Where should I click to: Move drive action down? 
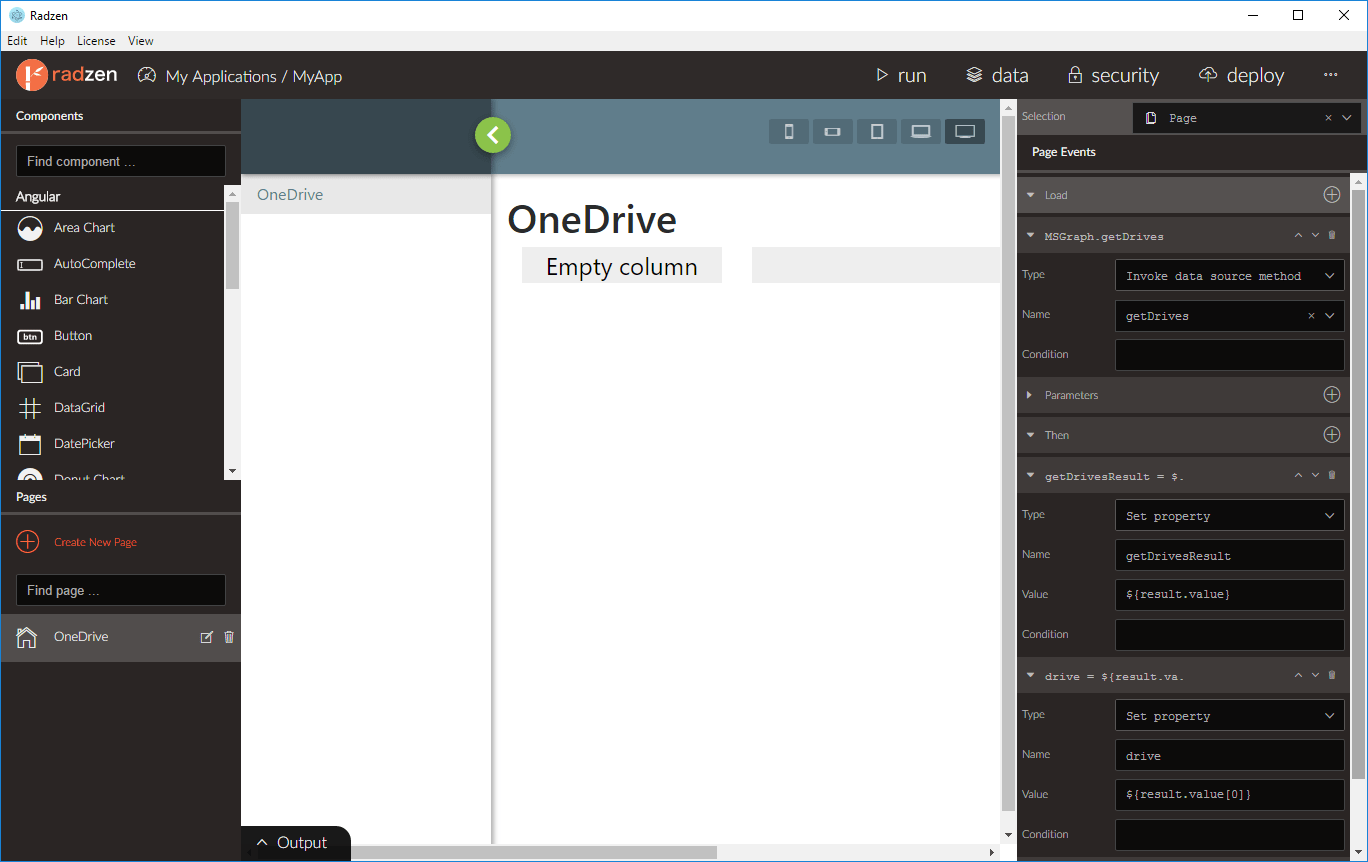click(1315, 675)
